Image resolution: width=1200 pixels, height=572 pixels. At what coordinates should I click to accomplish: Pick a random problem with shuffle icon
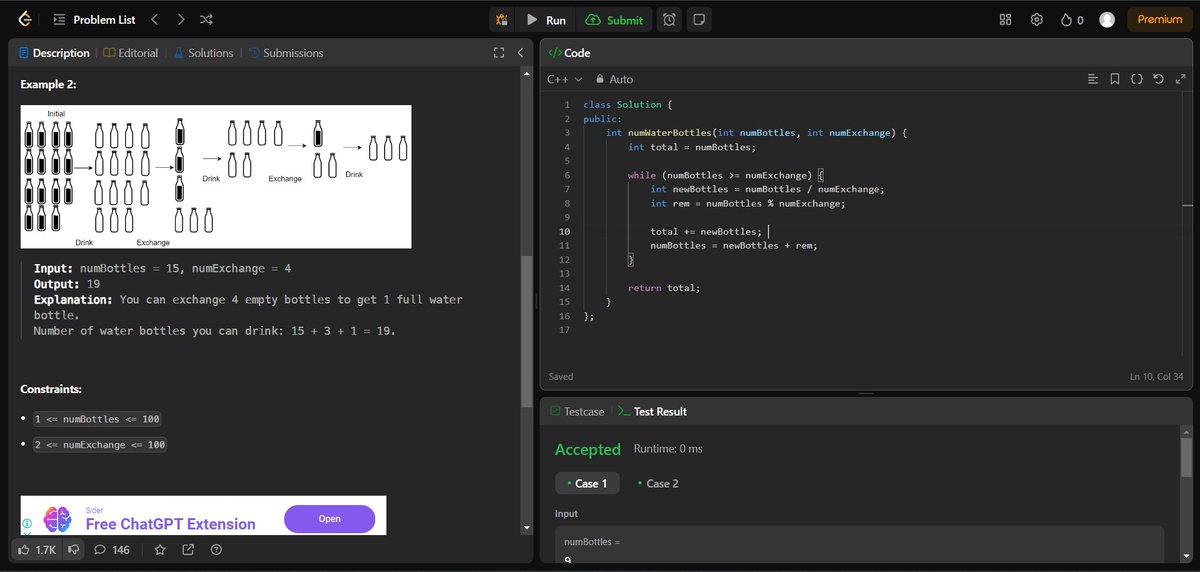[x=206, y=19]
